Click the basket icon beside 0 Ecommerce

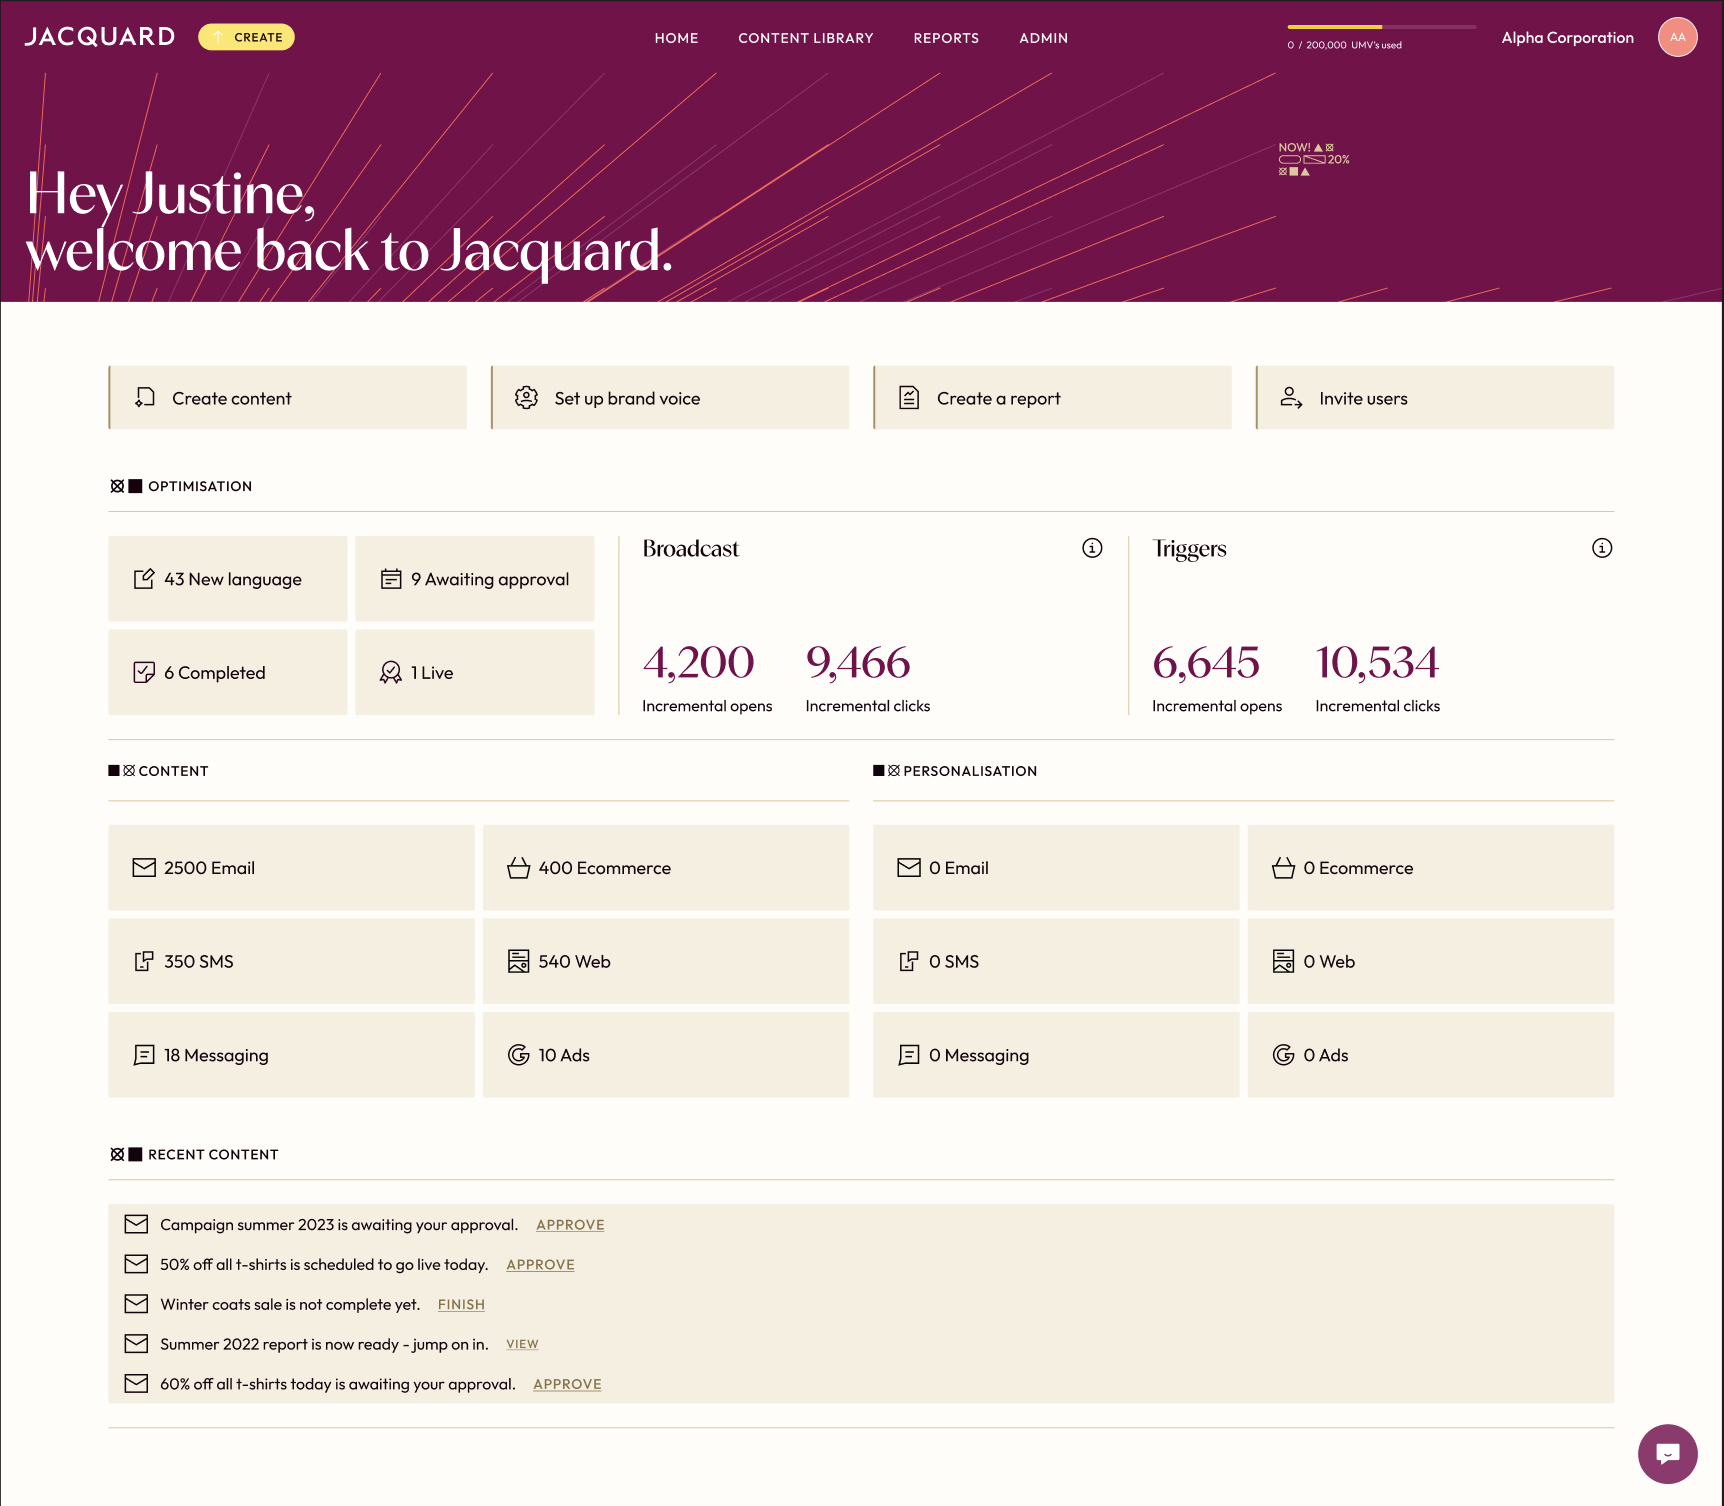[x=1284, y=868]
